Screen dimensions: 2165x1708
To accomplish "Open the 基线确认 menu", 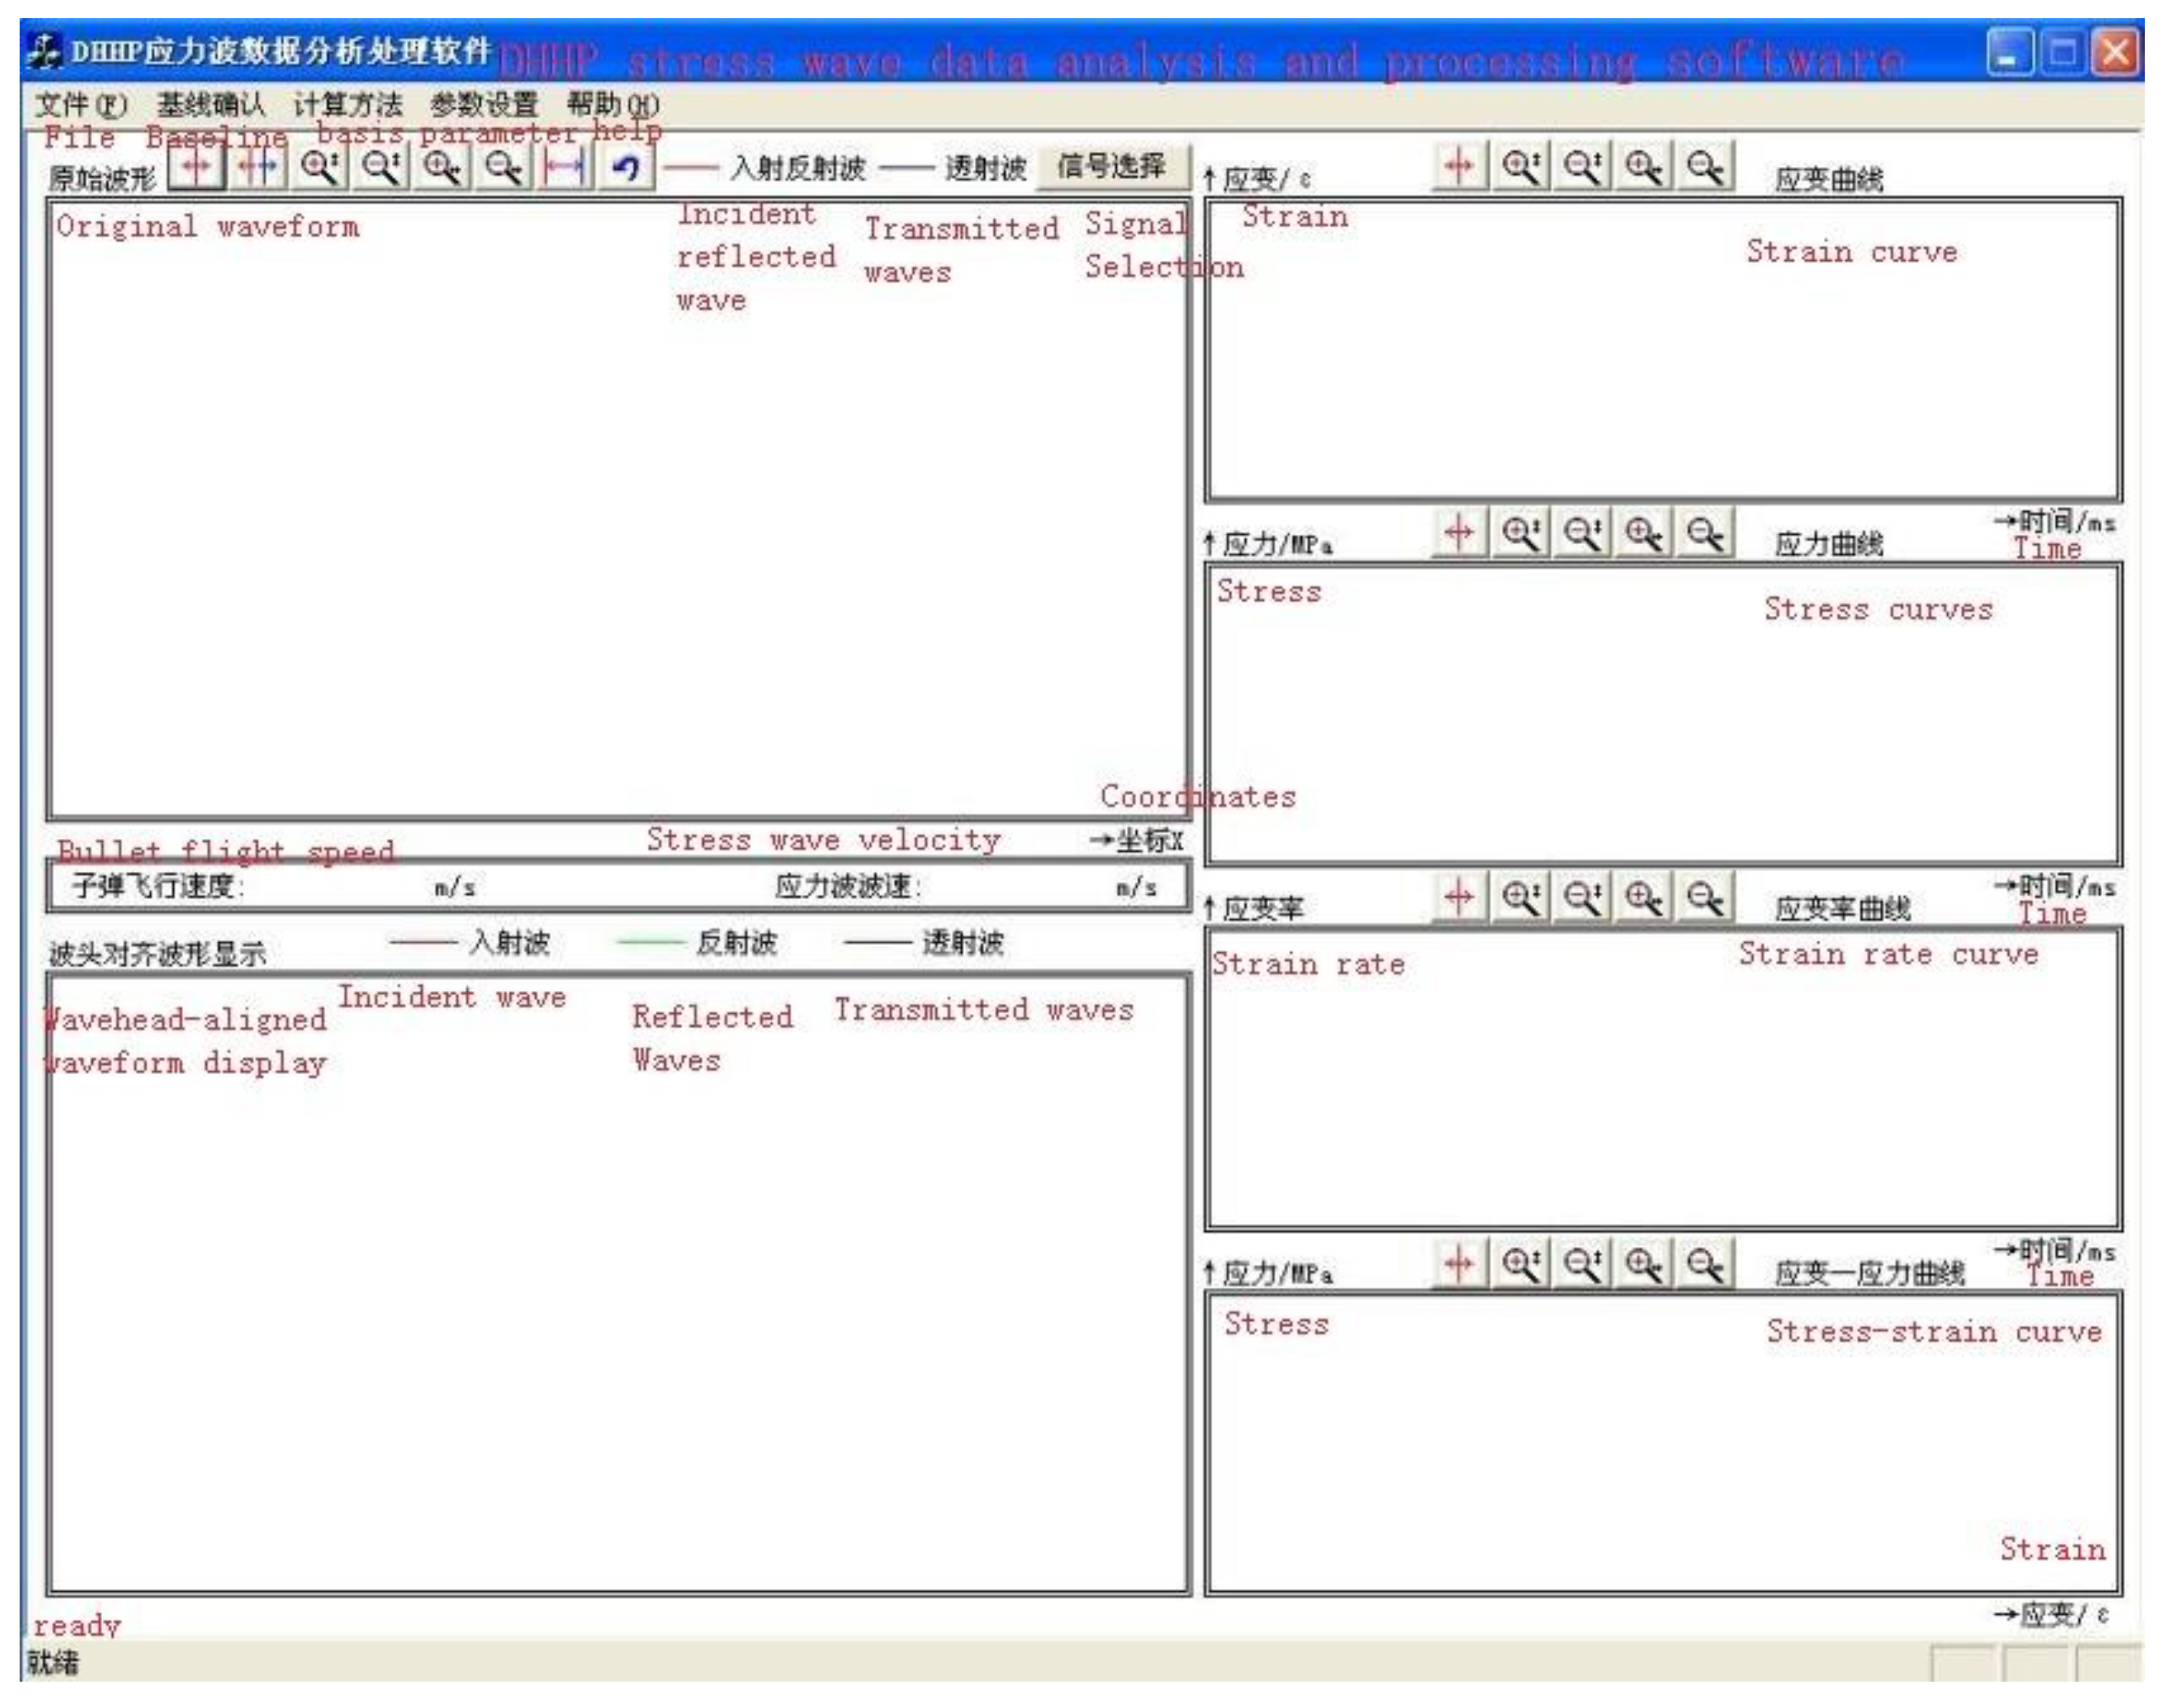I will click(211, 104).
